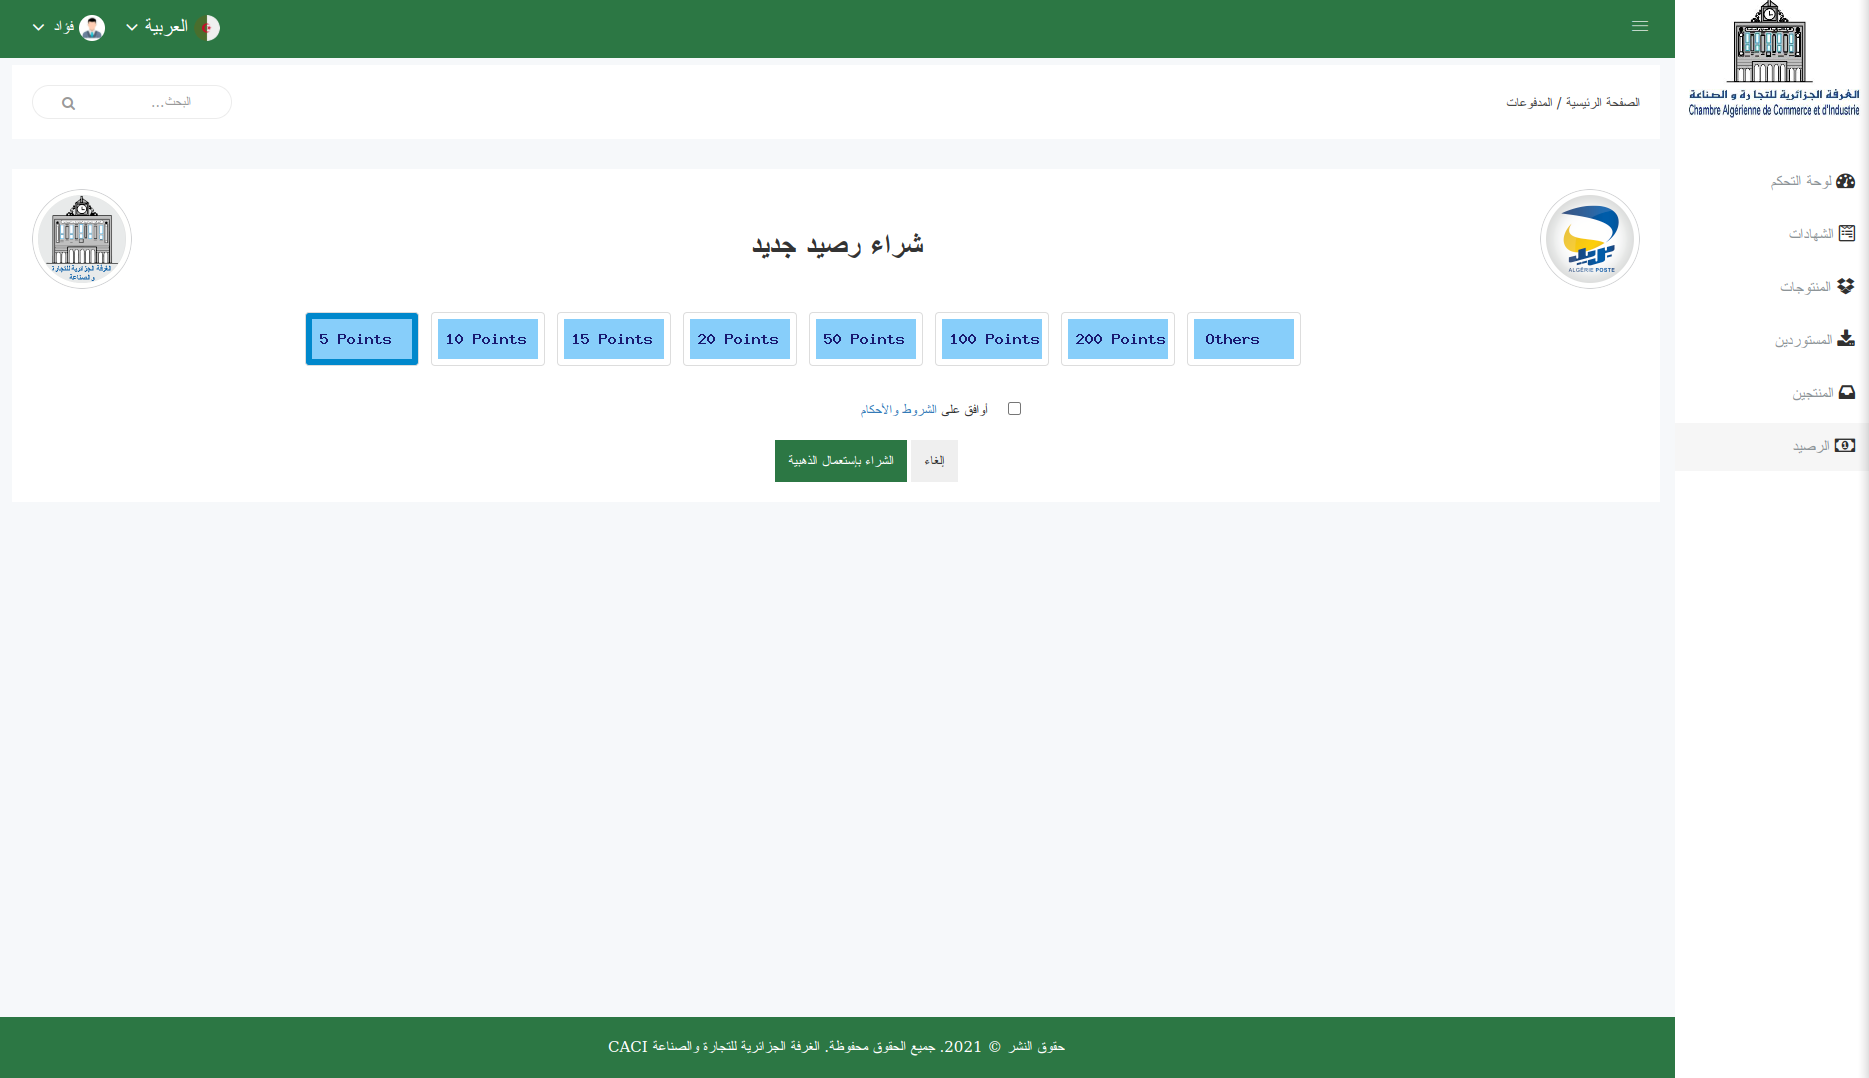
Task: Click the المستوردين importers icon
Action: click(x=1846, y=339)
